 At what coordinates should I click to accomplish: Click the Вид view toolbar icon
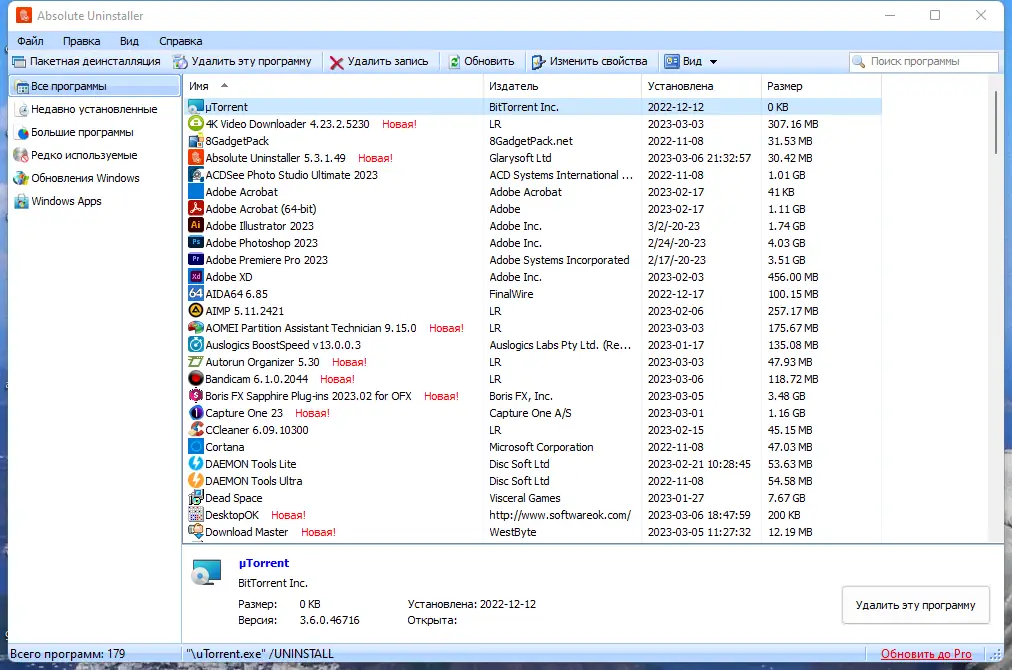pos(672,61)
